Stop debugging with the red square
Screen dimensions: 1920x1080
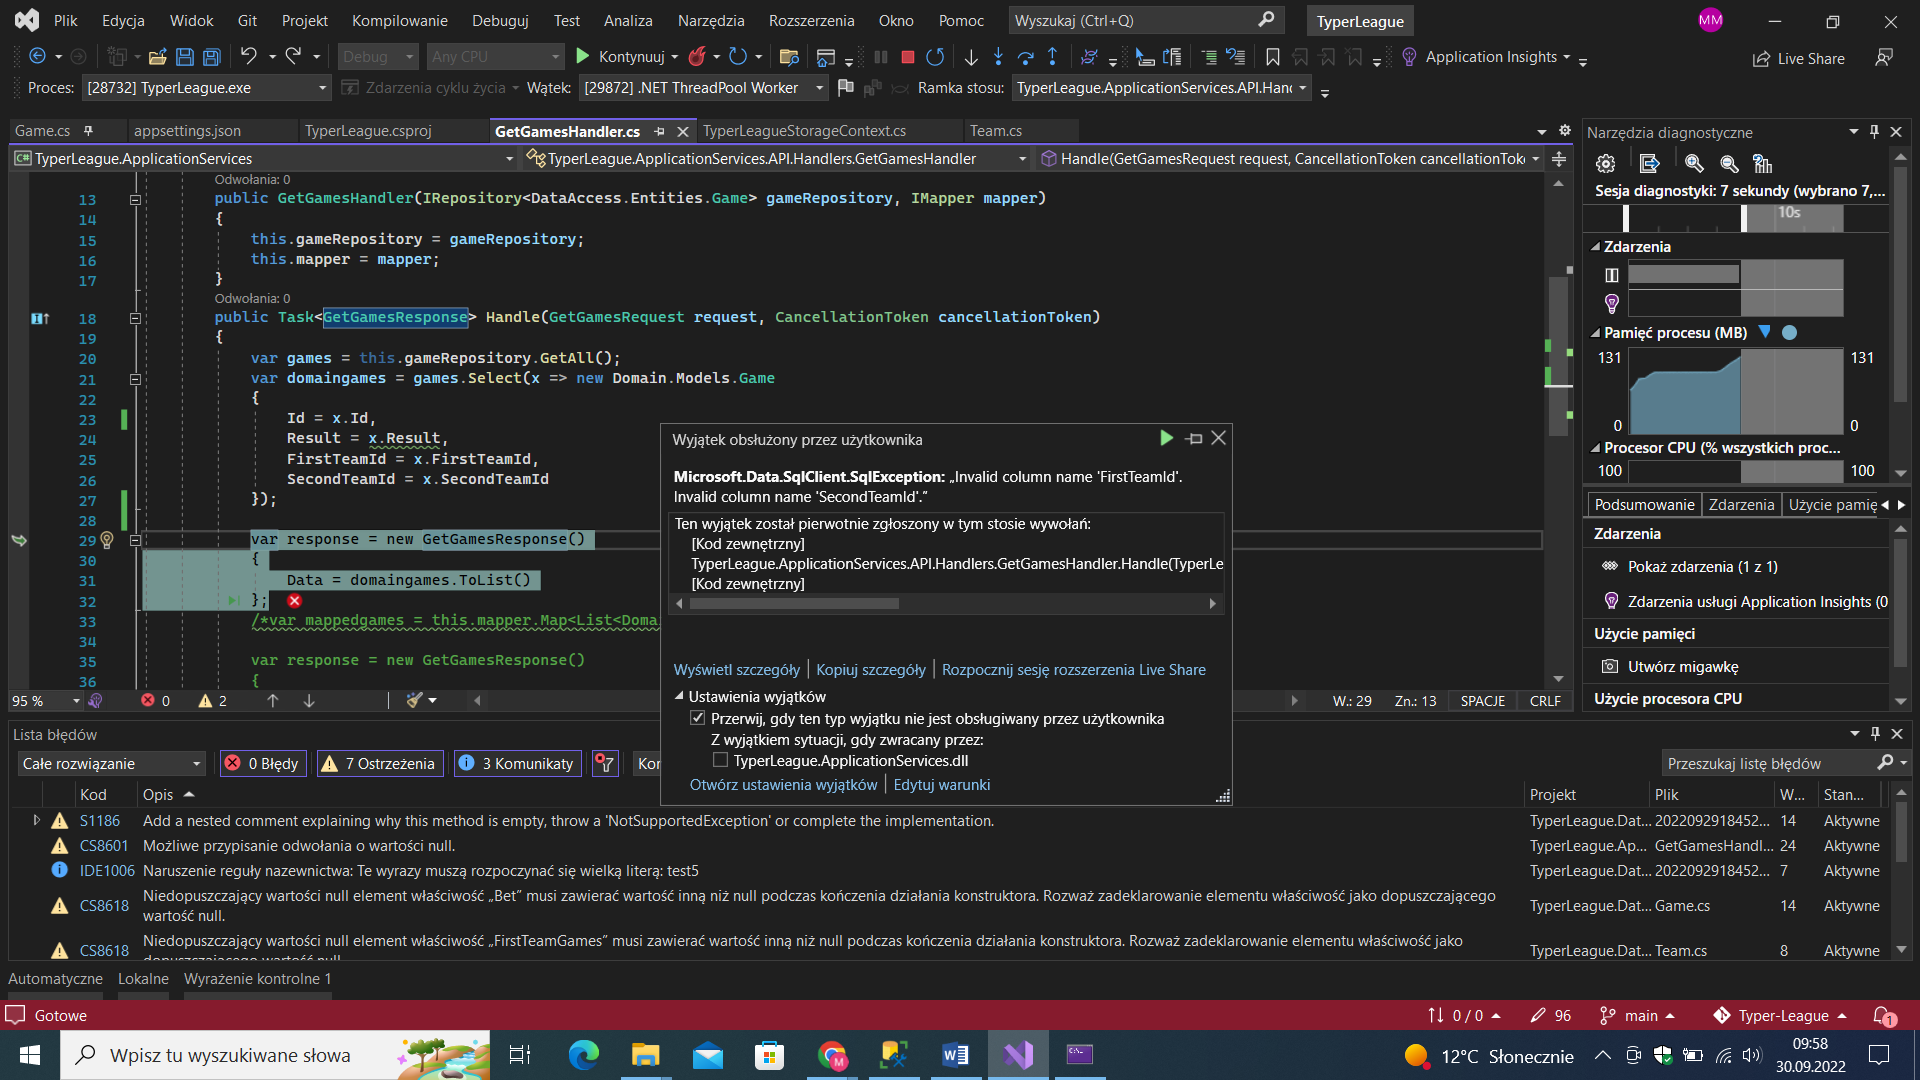pyautogui.click(x=908, y=57)
